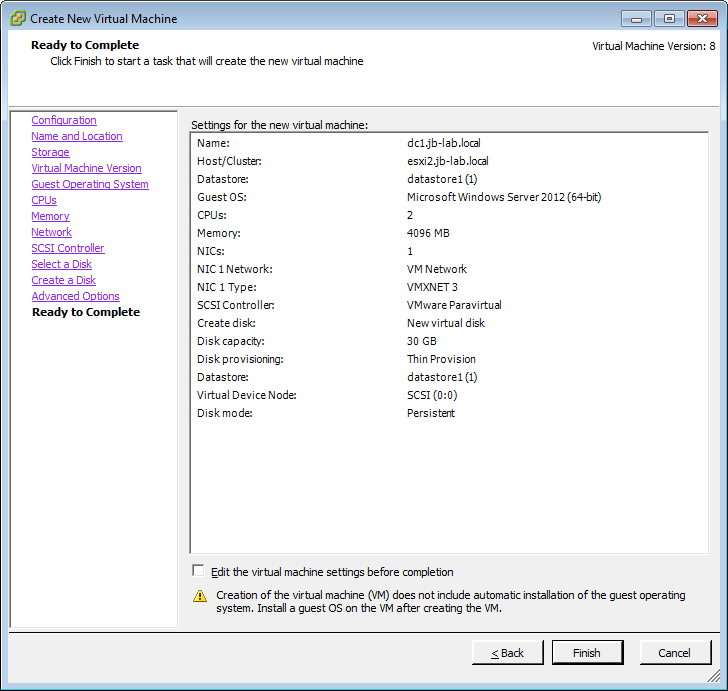Enable edit virtual machine settings before completion

[198, 571]
